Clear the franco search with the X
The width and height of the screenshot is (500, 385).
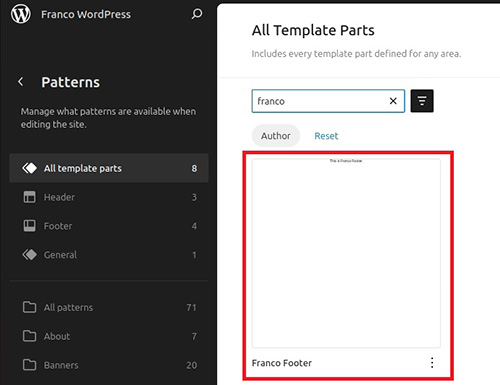click(x=393, y=101)
